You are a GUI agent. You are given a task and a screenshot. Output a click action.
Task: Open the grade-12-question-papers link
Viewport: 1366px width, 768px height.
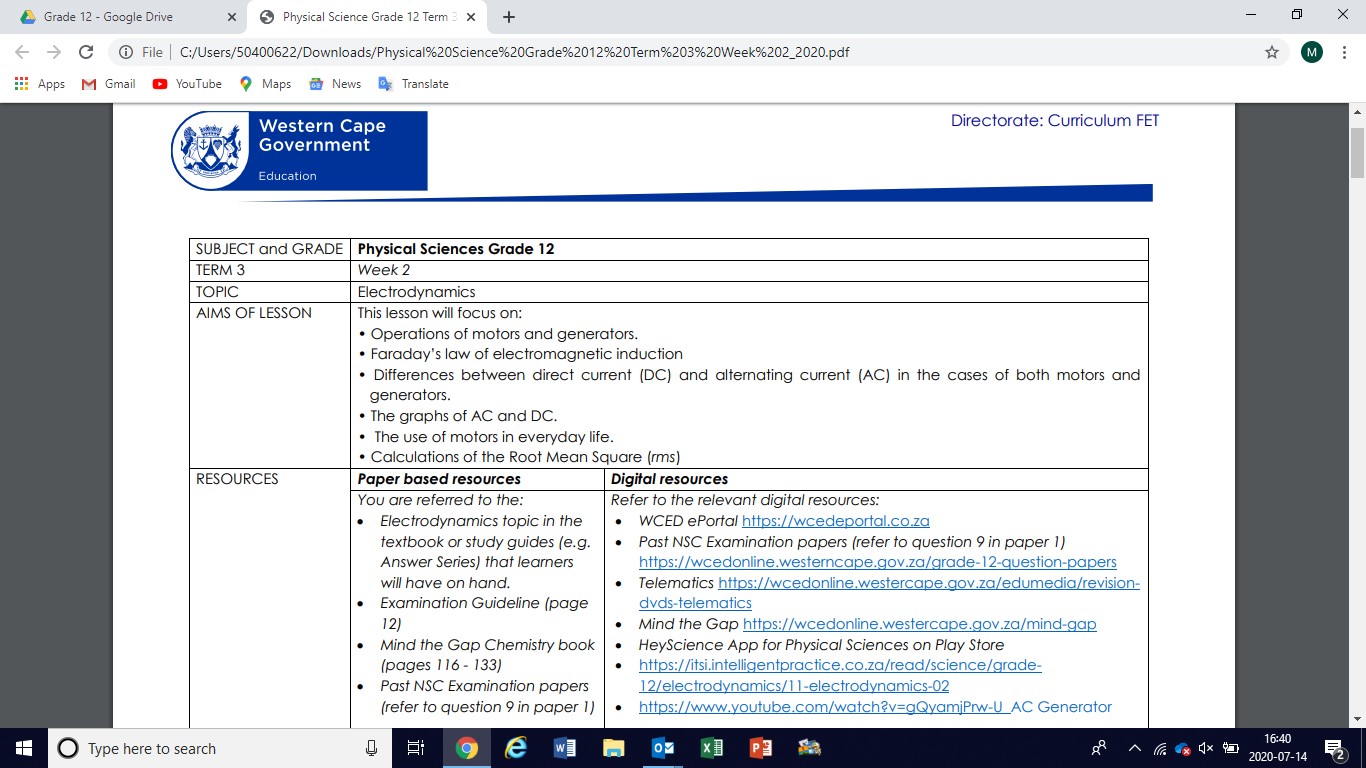click(878, 562)
